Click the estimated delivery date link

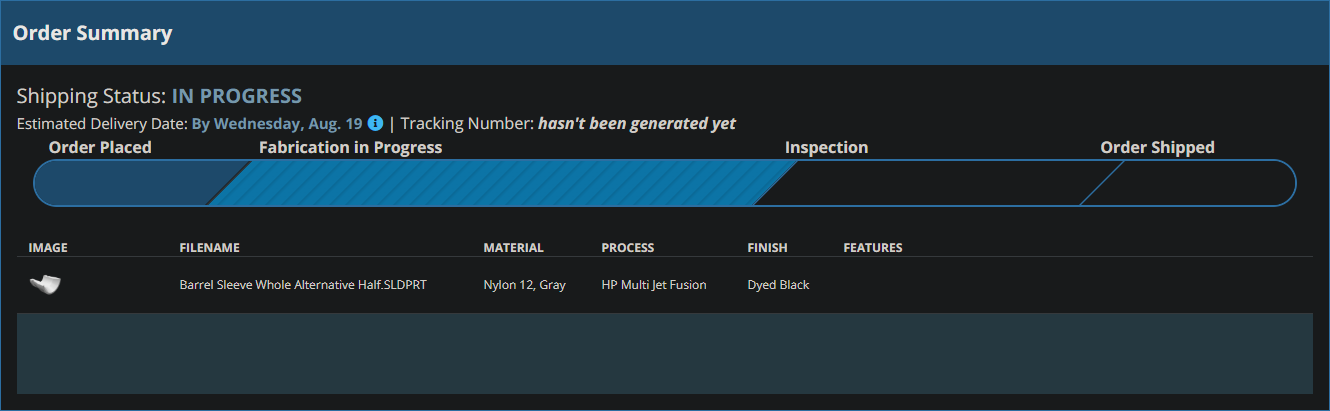tap(277, 124)
